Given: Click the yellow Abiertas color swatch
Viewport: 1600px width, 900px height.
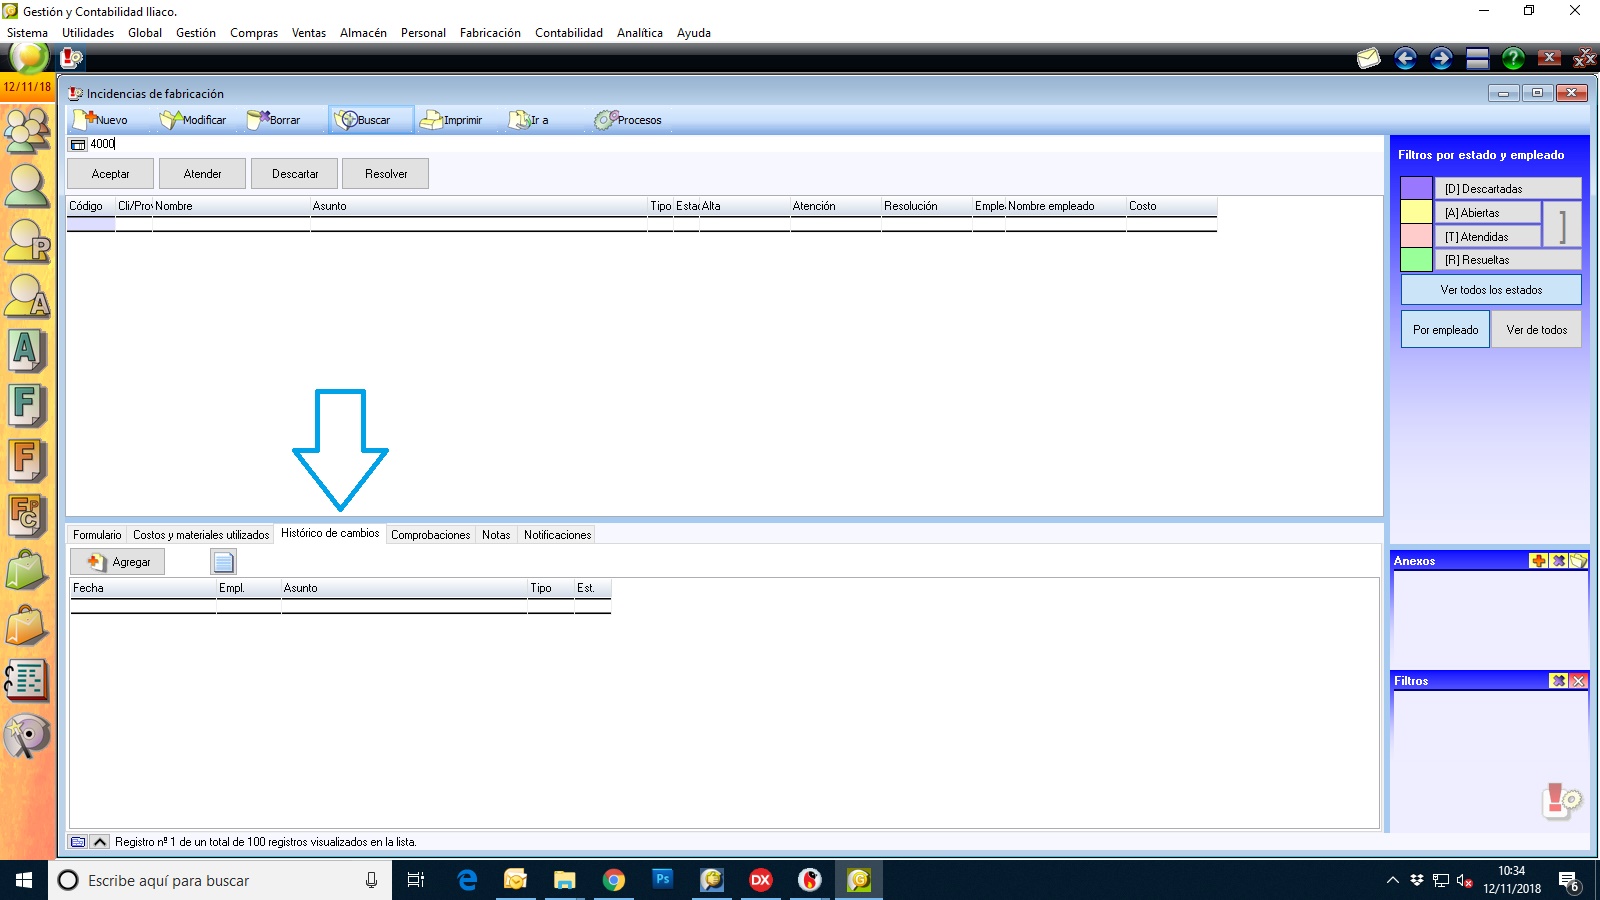Looking at the screenshot, I should tap(1416, 212).
